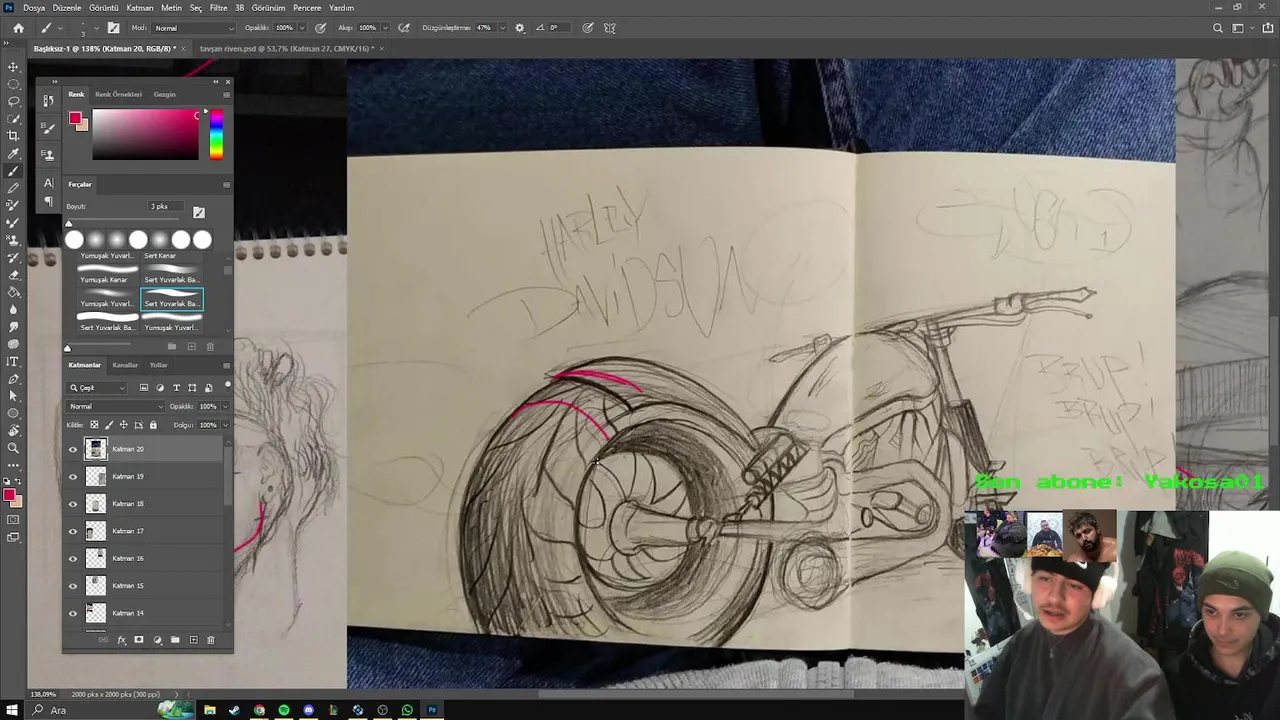The width and height of the screenshot is (1280, 720).
Task: Select the Clone Stamp tool
Action: tap(13, 240)
